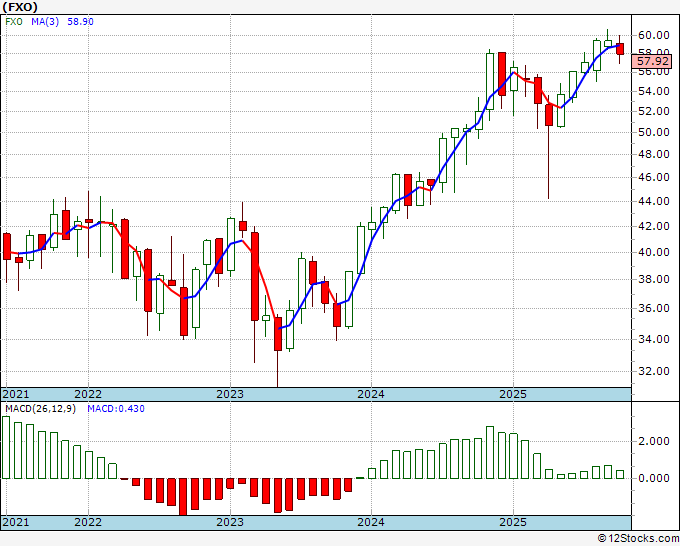Click the first MACD green bar of 2021

tap(6, 448)
